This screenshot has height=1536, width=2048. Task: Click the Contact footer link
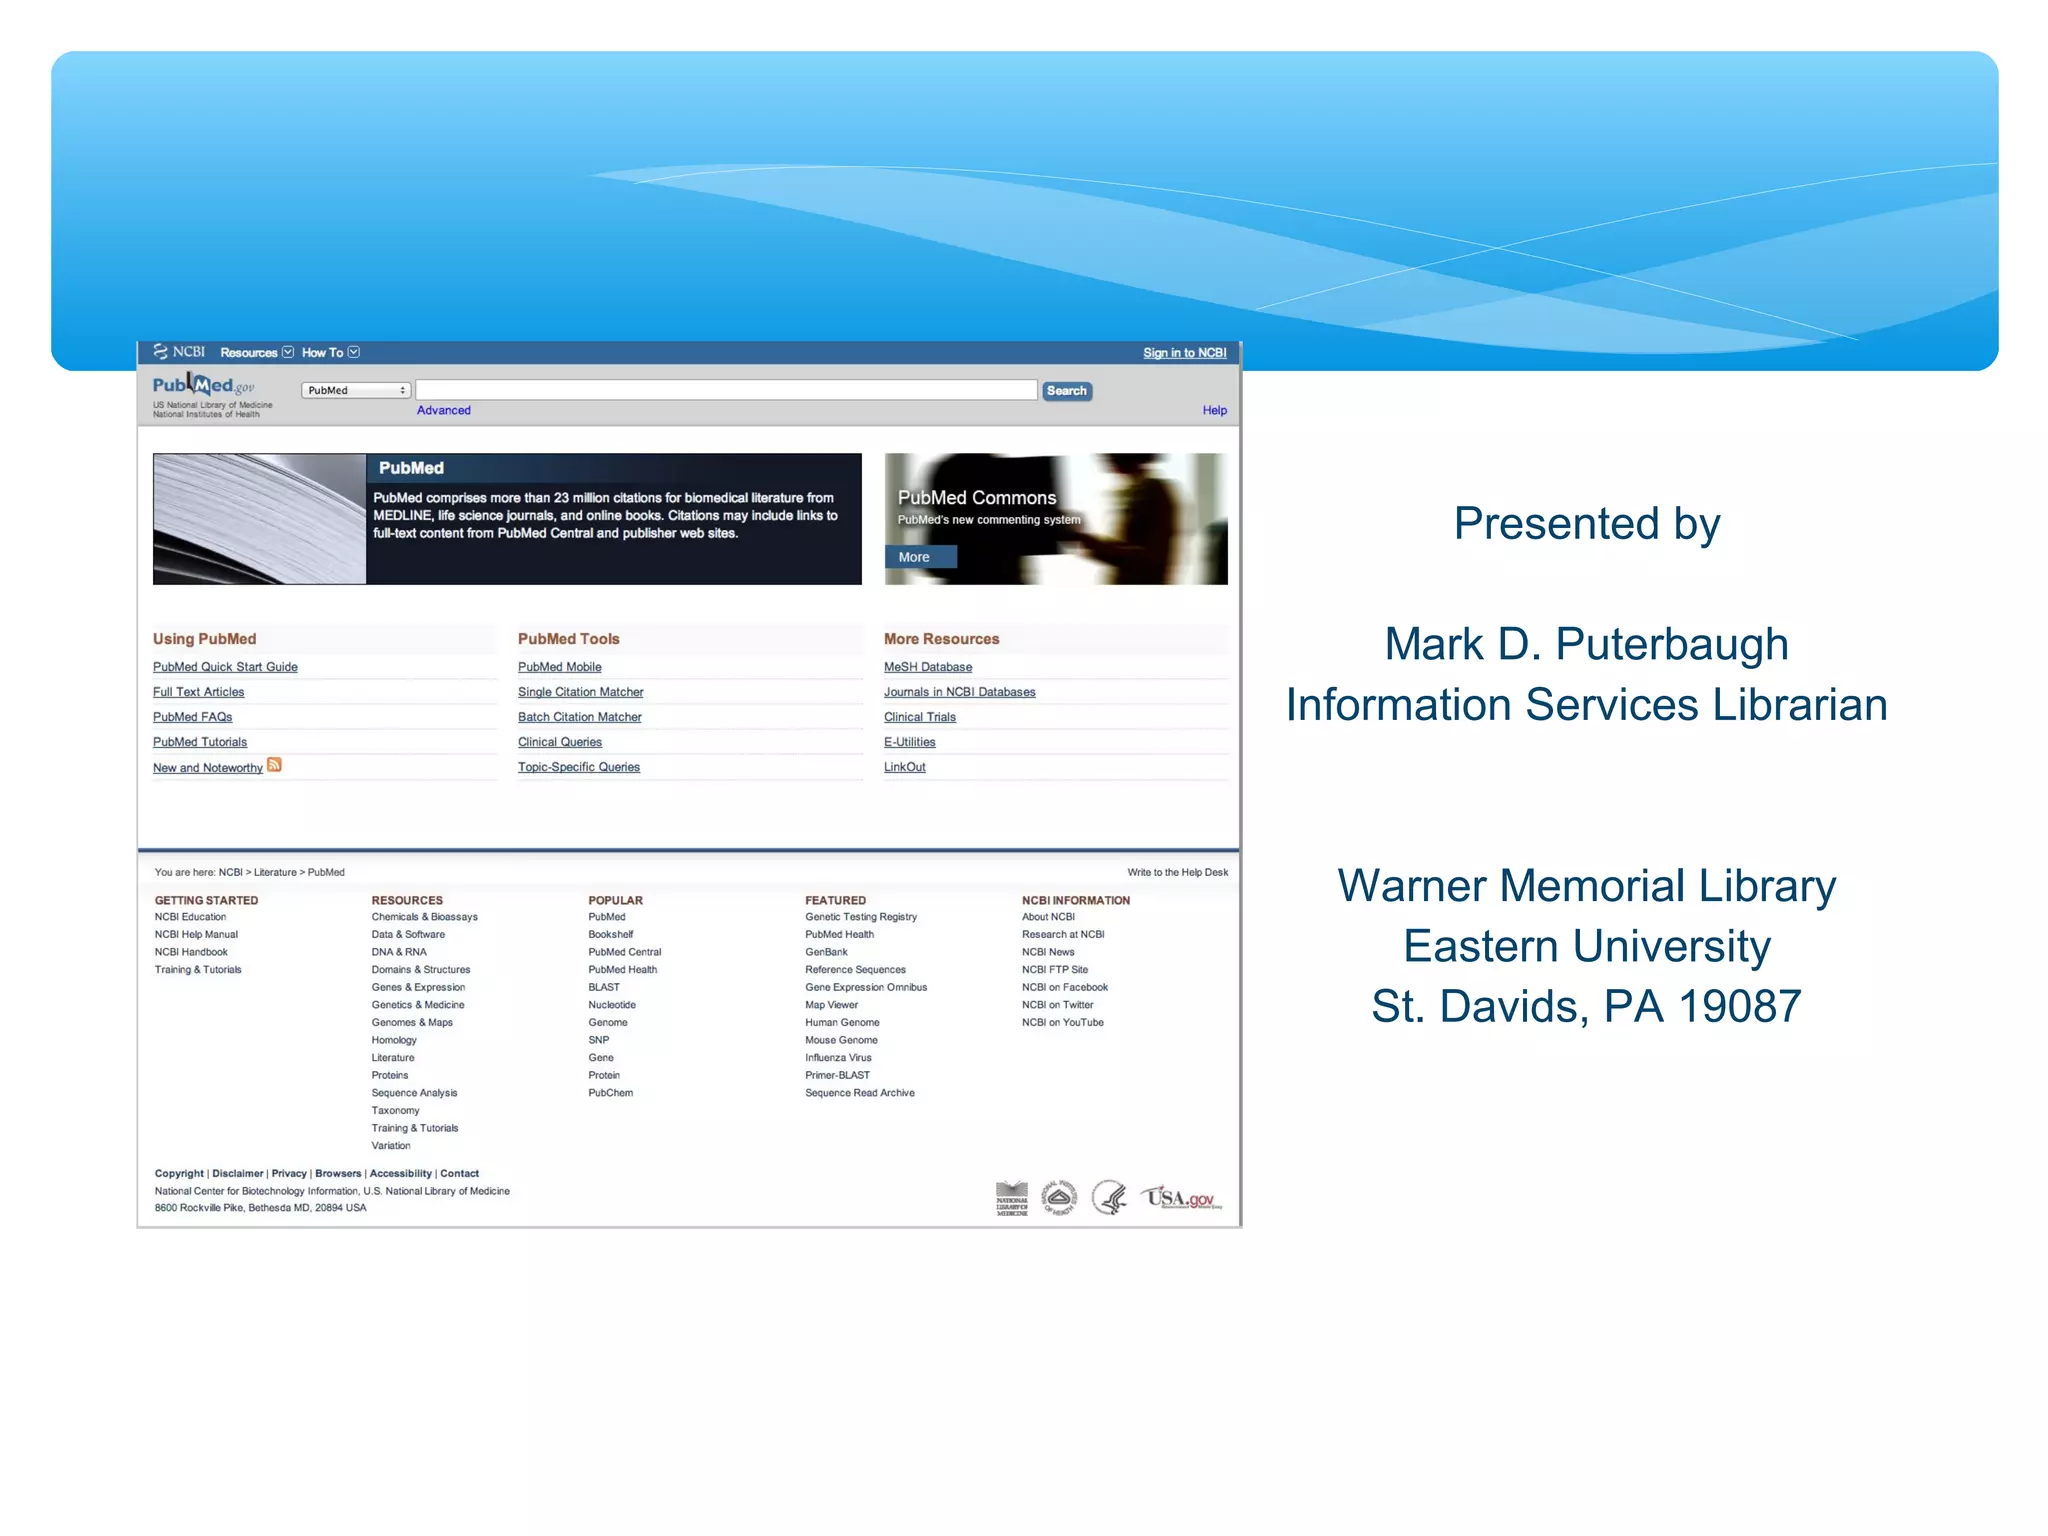(x=460, y=1174)
